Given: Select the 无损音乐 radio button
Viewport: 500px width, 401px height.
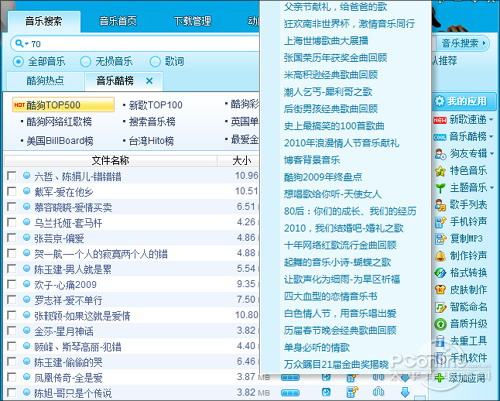Looking at the screenshot, I should point(85,61).
